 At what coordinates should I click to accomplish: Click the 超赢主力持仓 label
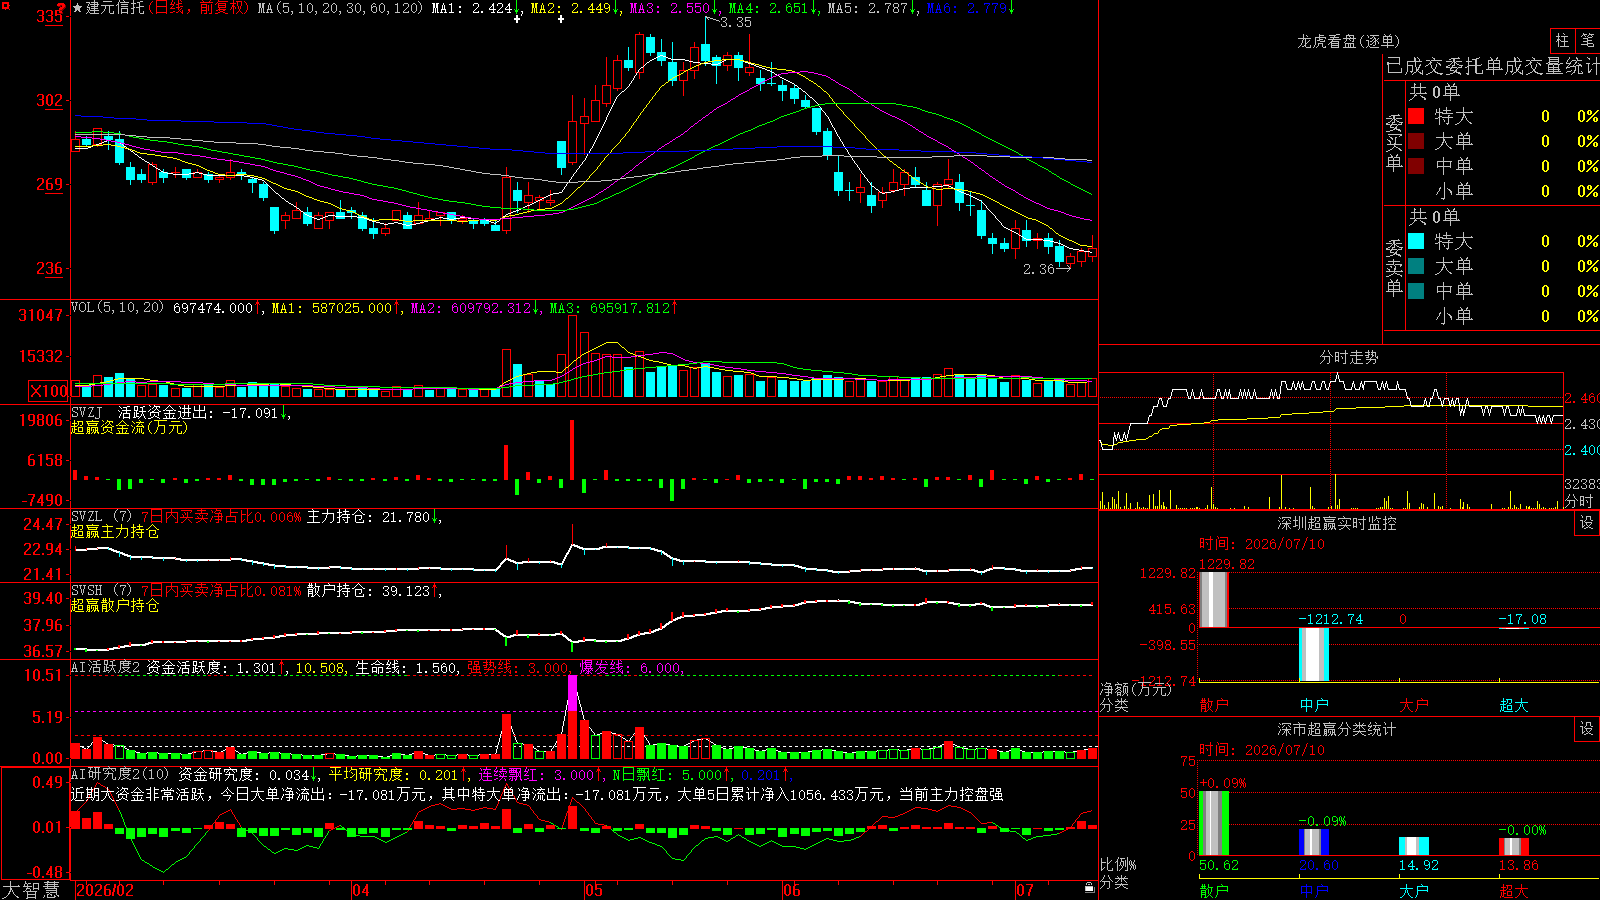click(115, 531)
